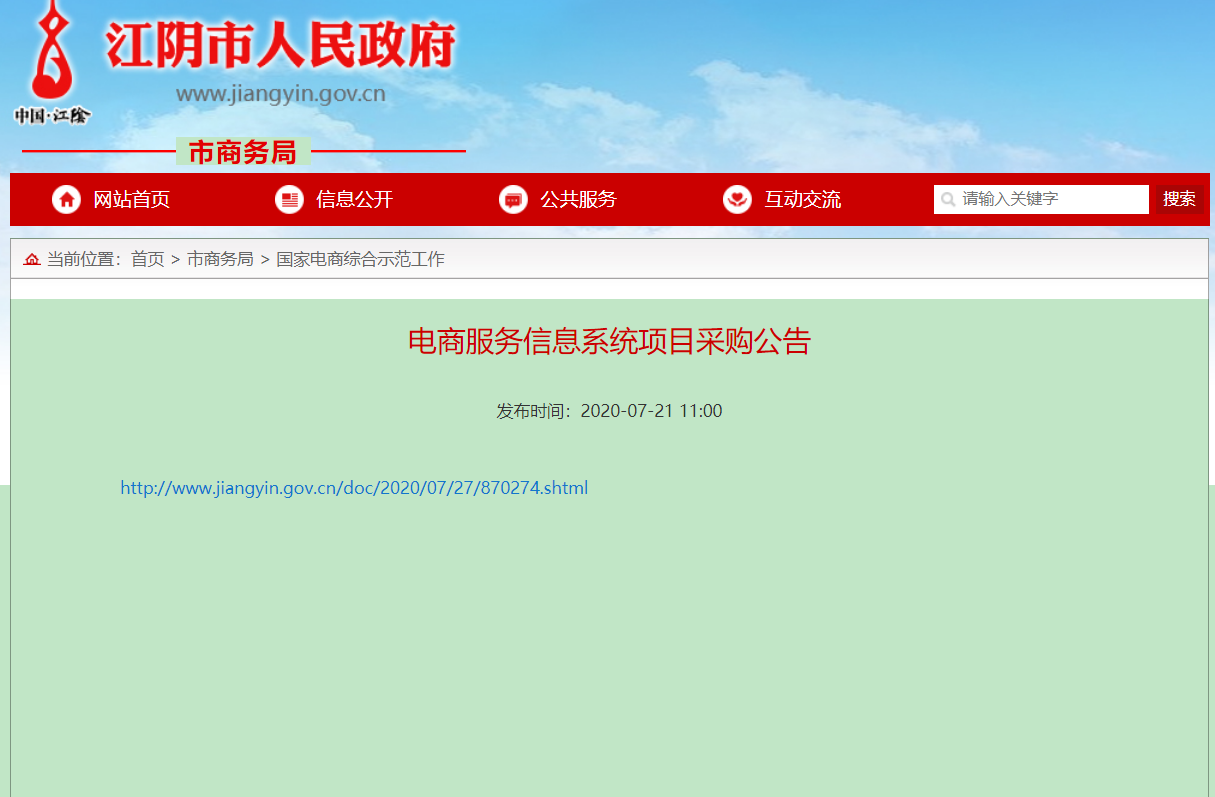Follow the 870274.shtml document link
The image size is (1215, 797).
[x=354, y=488]
